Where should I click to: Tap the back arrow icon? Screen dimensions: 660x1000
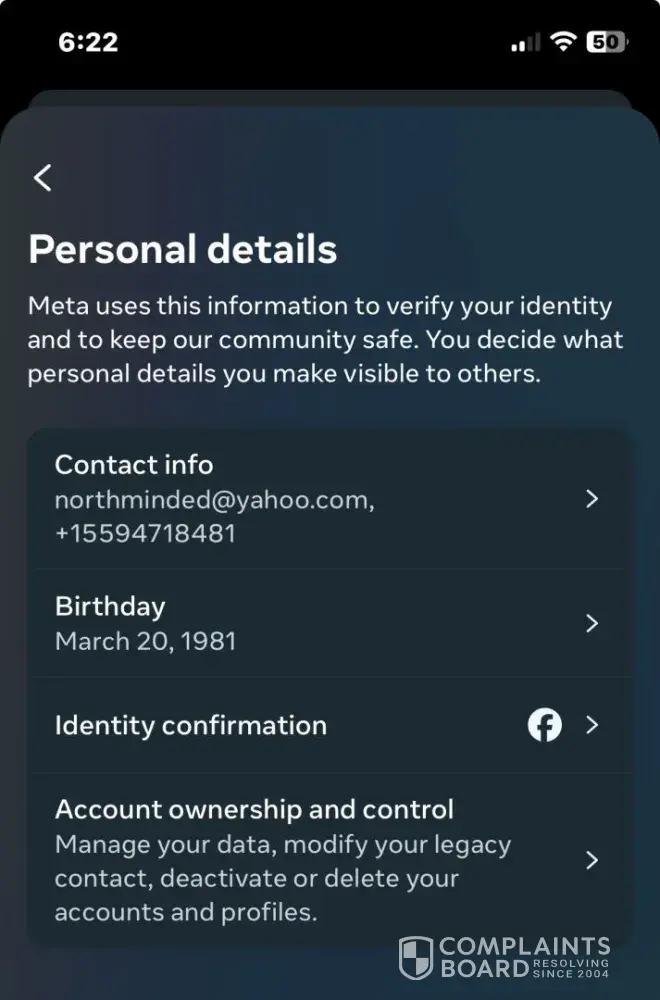tap(43, 177)
